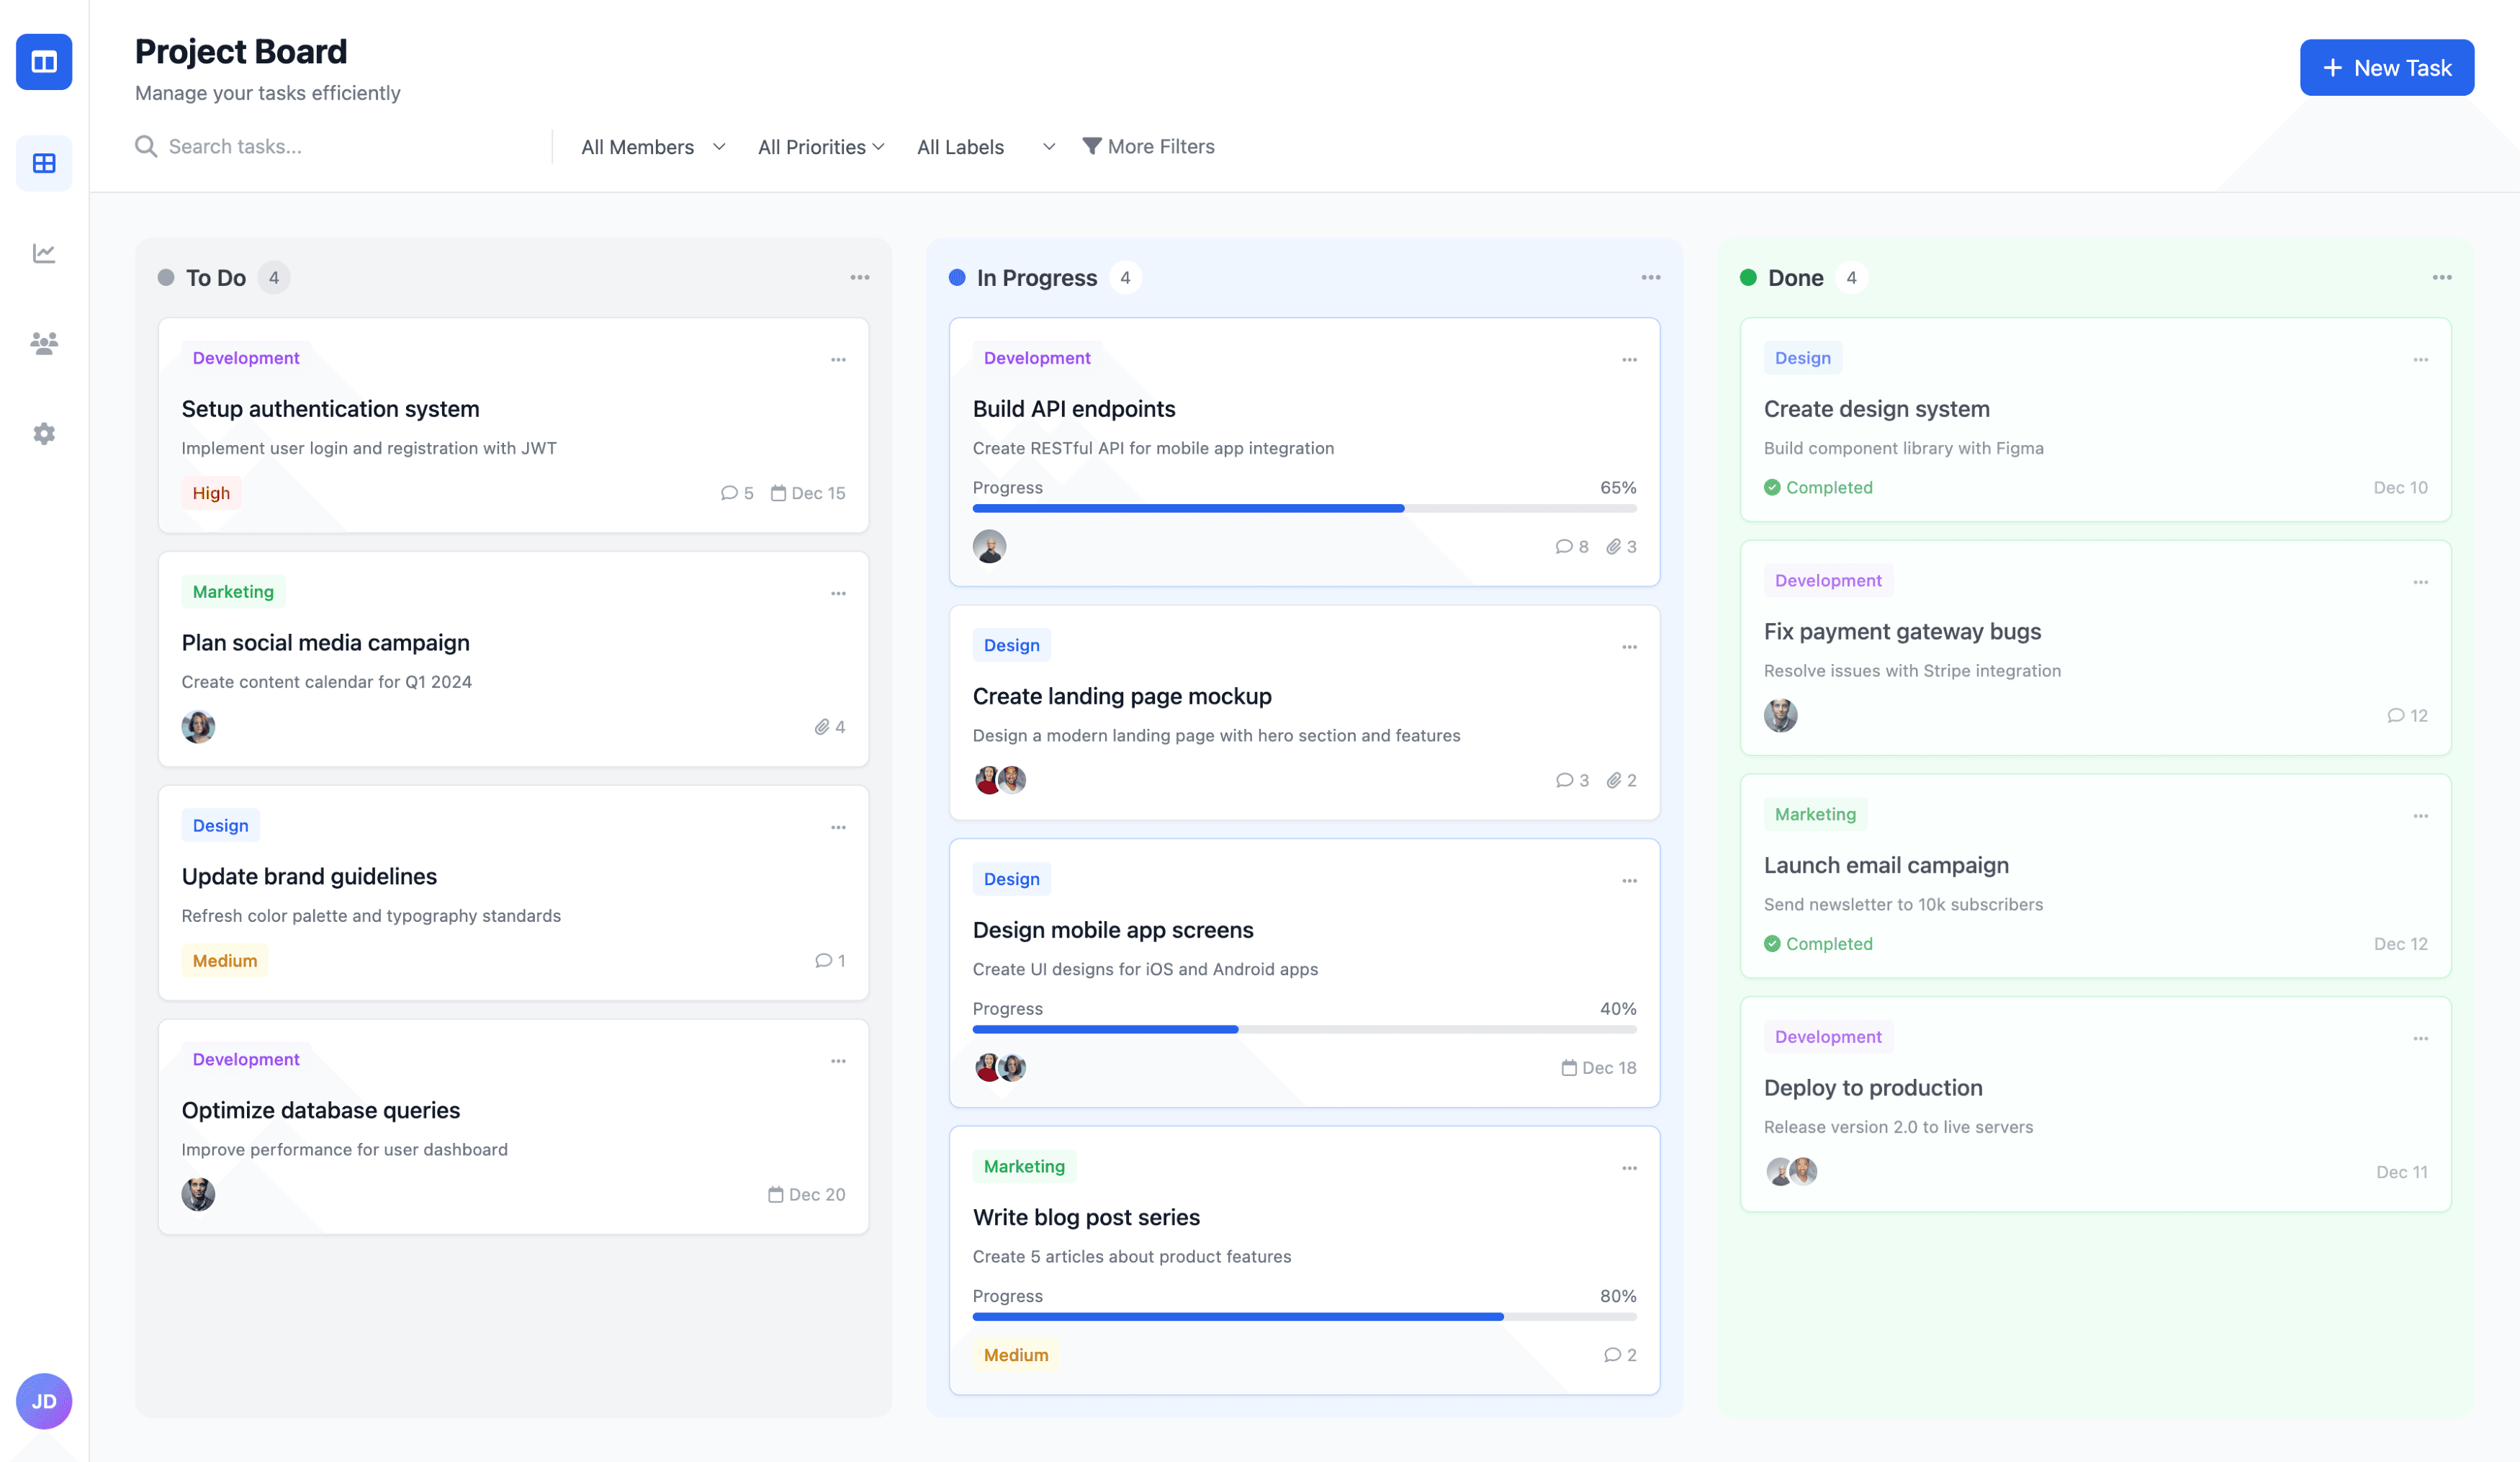
Task: Open the settings gear in the sidebar
Action: pyautogui.click(x=44, y=433)
